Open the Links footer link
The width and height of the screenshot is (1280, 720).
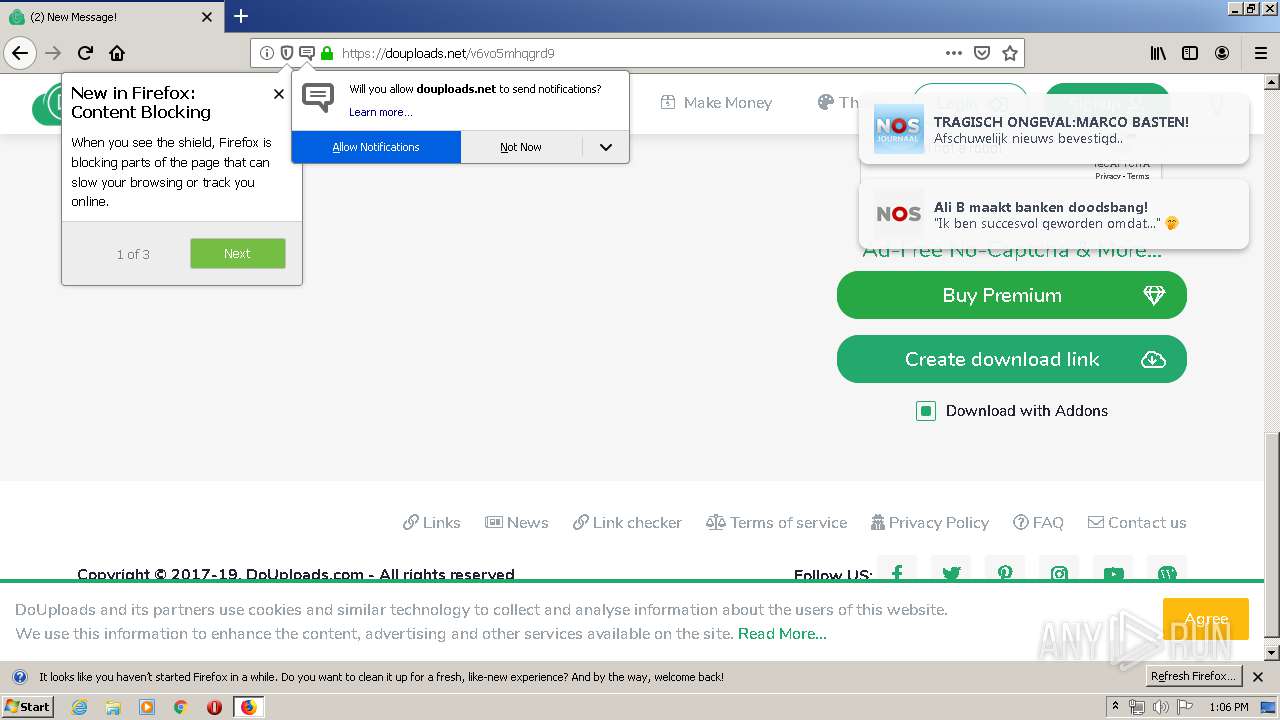(x=432, y=522)
